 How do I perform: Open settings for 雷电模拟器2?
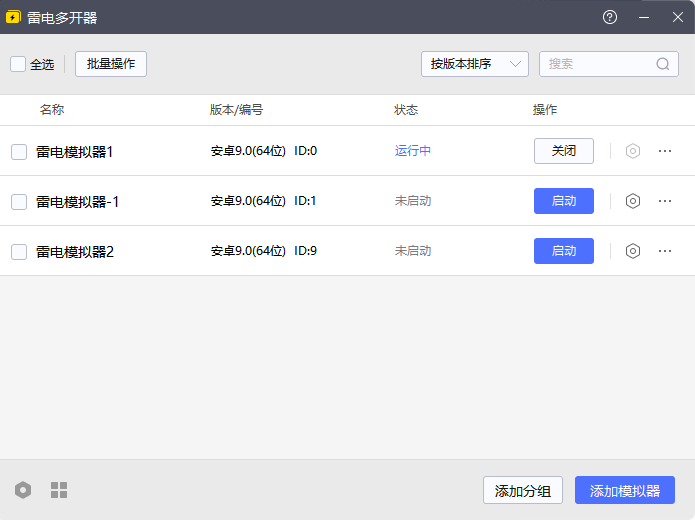[632, 251]
